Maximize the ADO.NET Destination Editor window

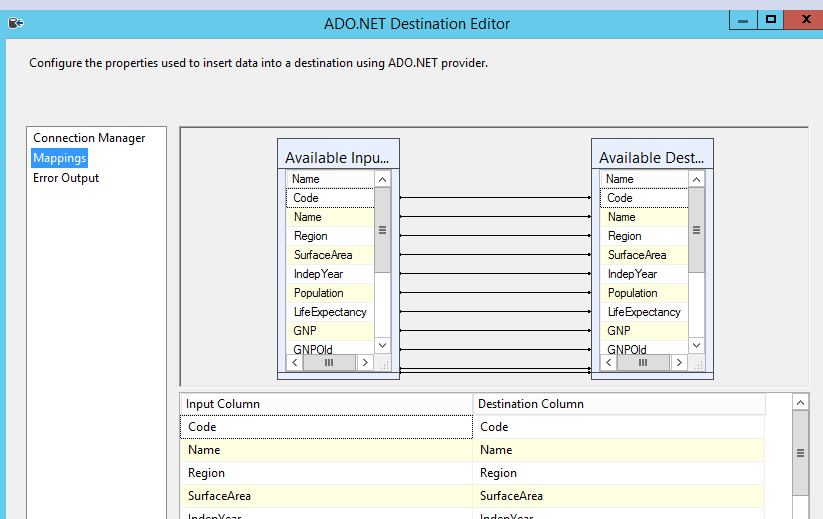[770, 19]
